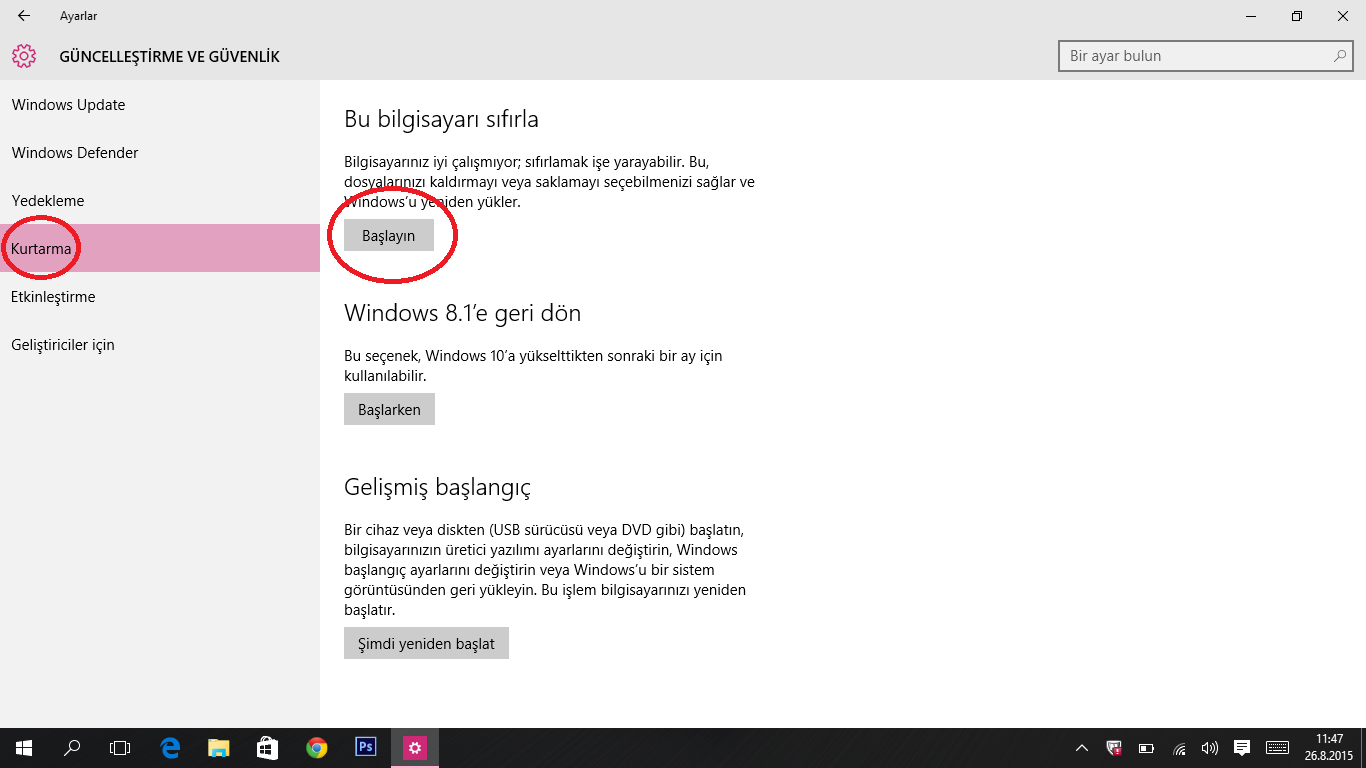Check the battery status tray icon
Viewport: 1366px width, 768px height.
point(1147,748)
